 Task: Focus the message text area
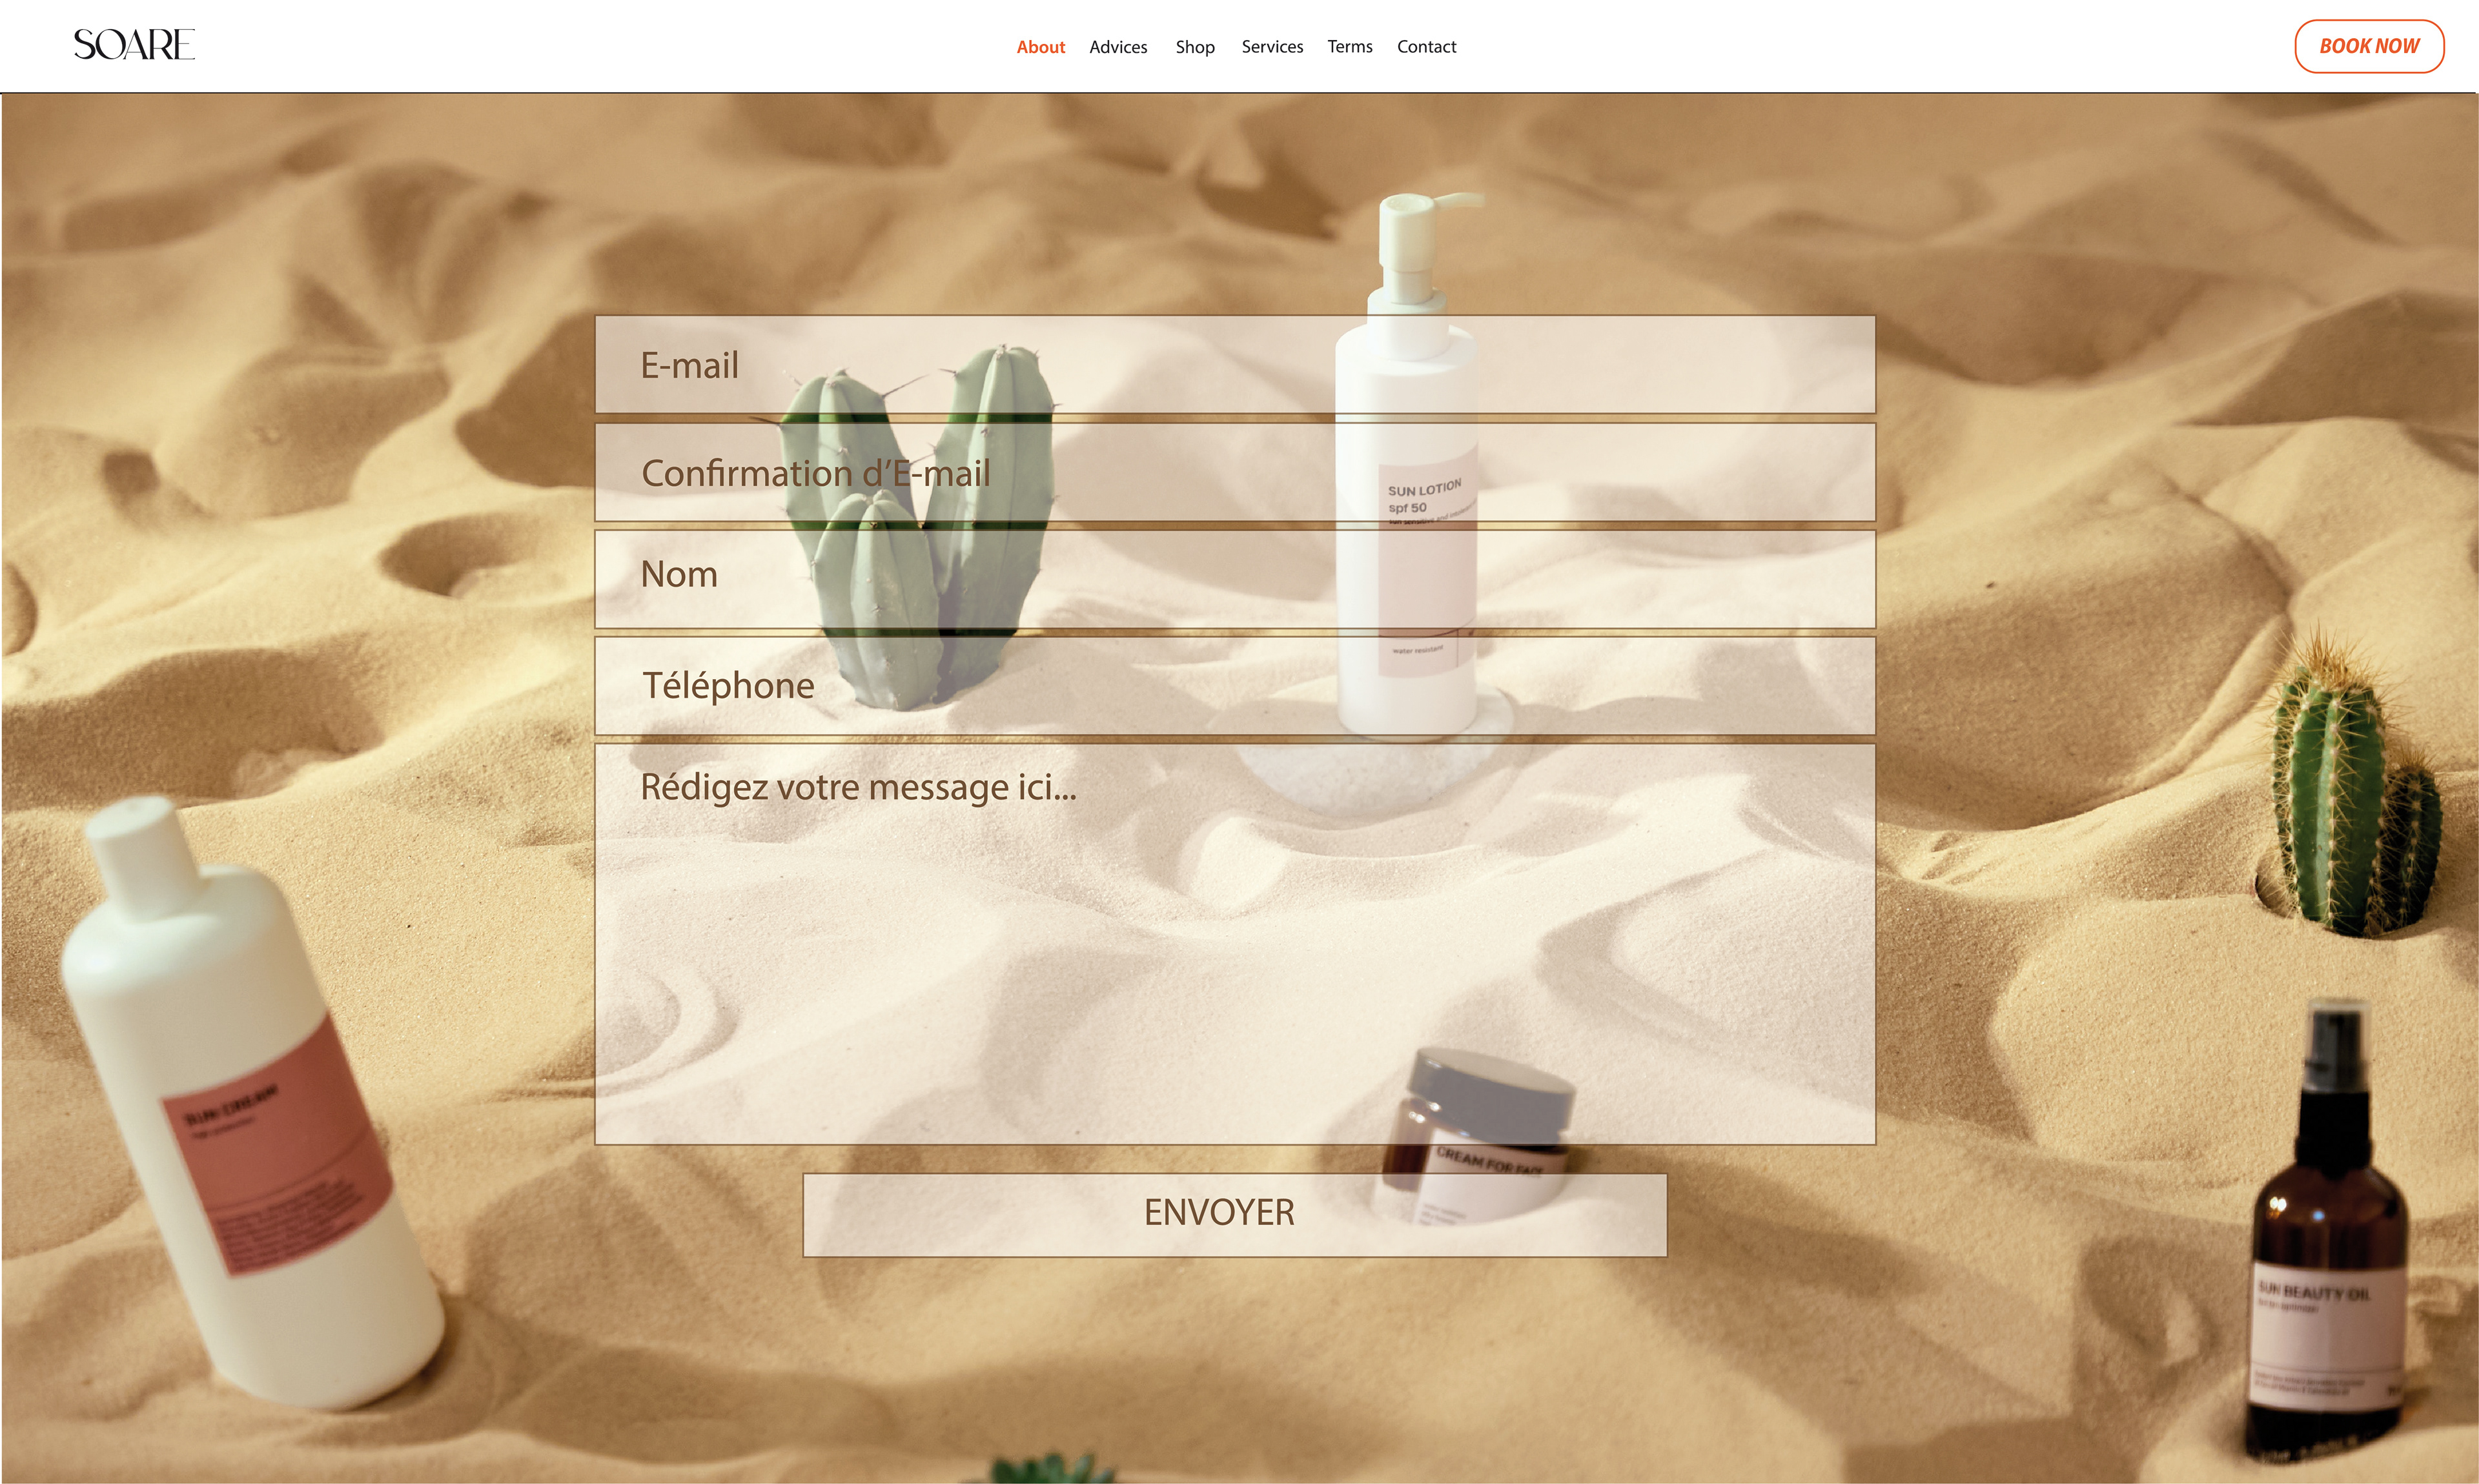pos(1234,943)
